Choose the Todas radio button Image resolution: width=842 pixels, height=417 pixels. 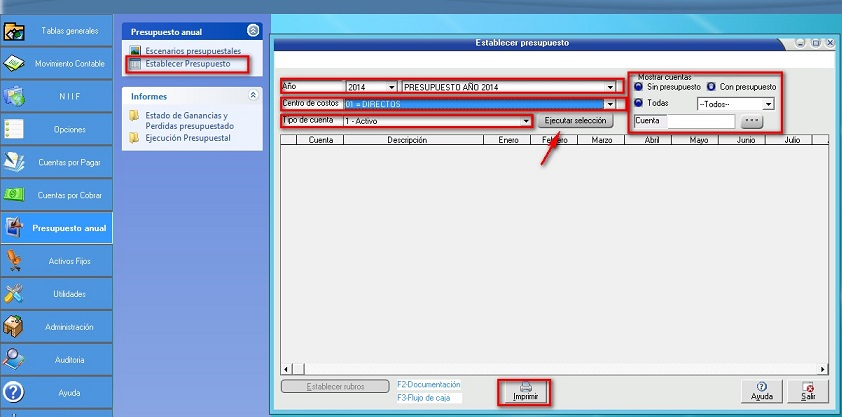(x=640, y=103)
